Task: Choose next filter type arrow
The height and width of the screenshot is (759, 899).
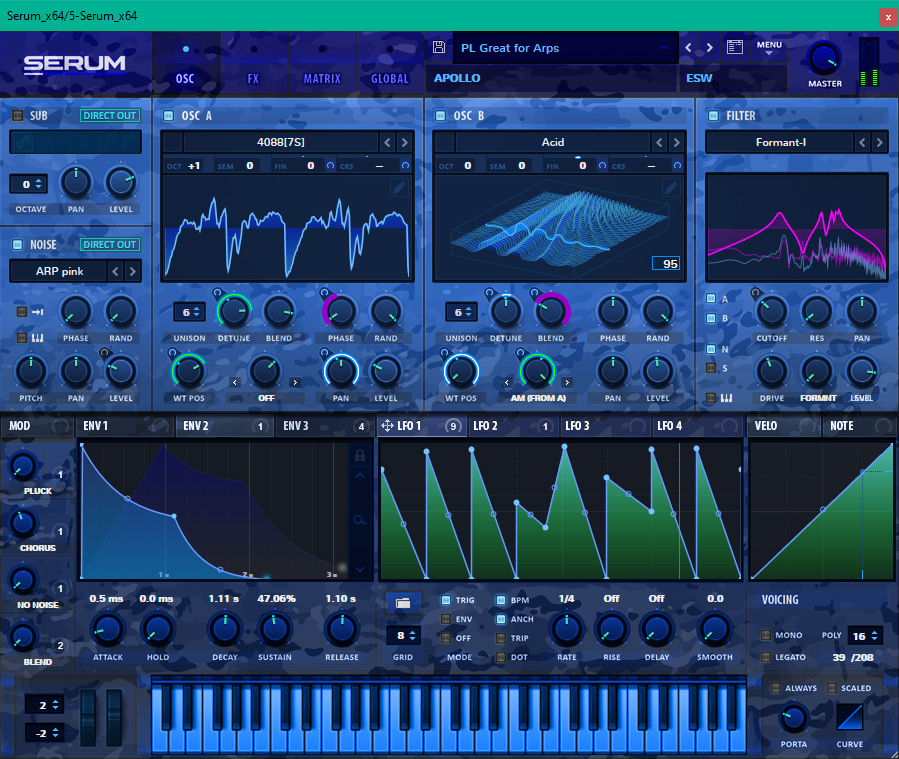Action: coord(880,142)
